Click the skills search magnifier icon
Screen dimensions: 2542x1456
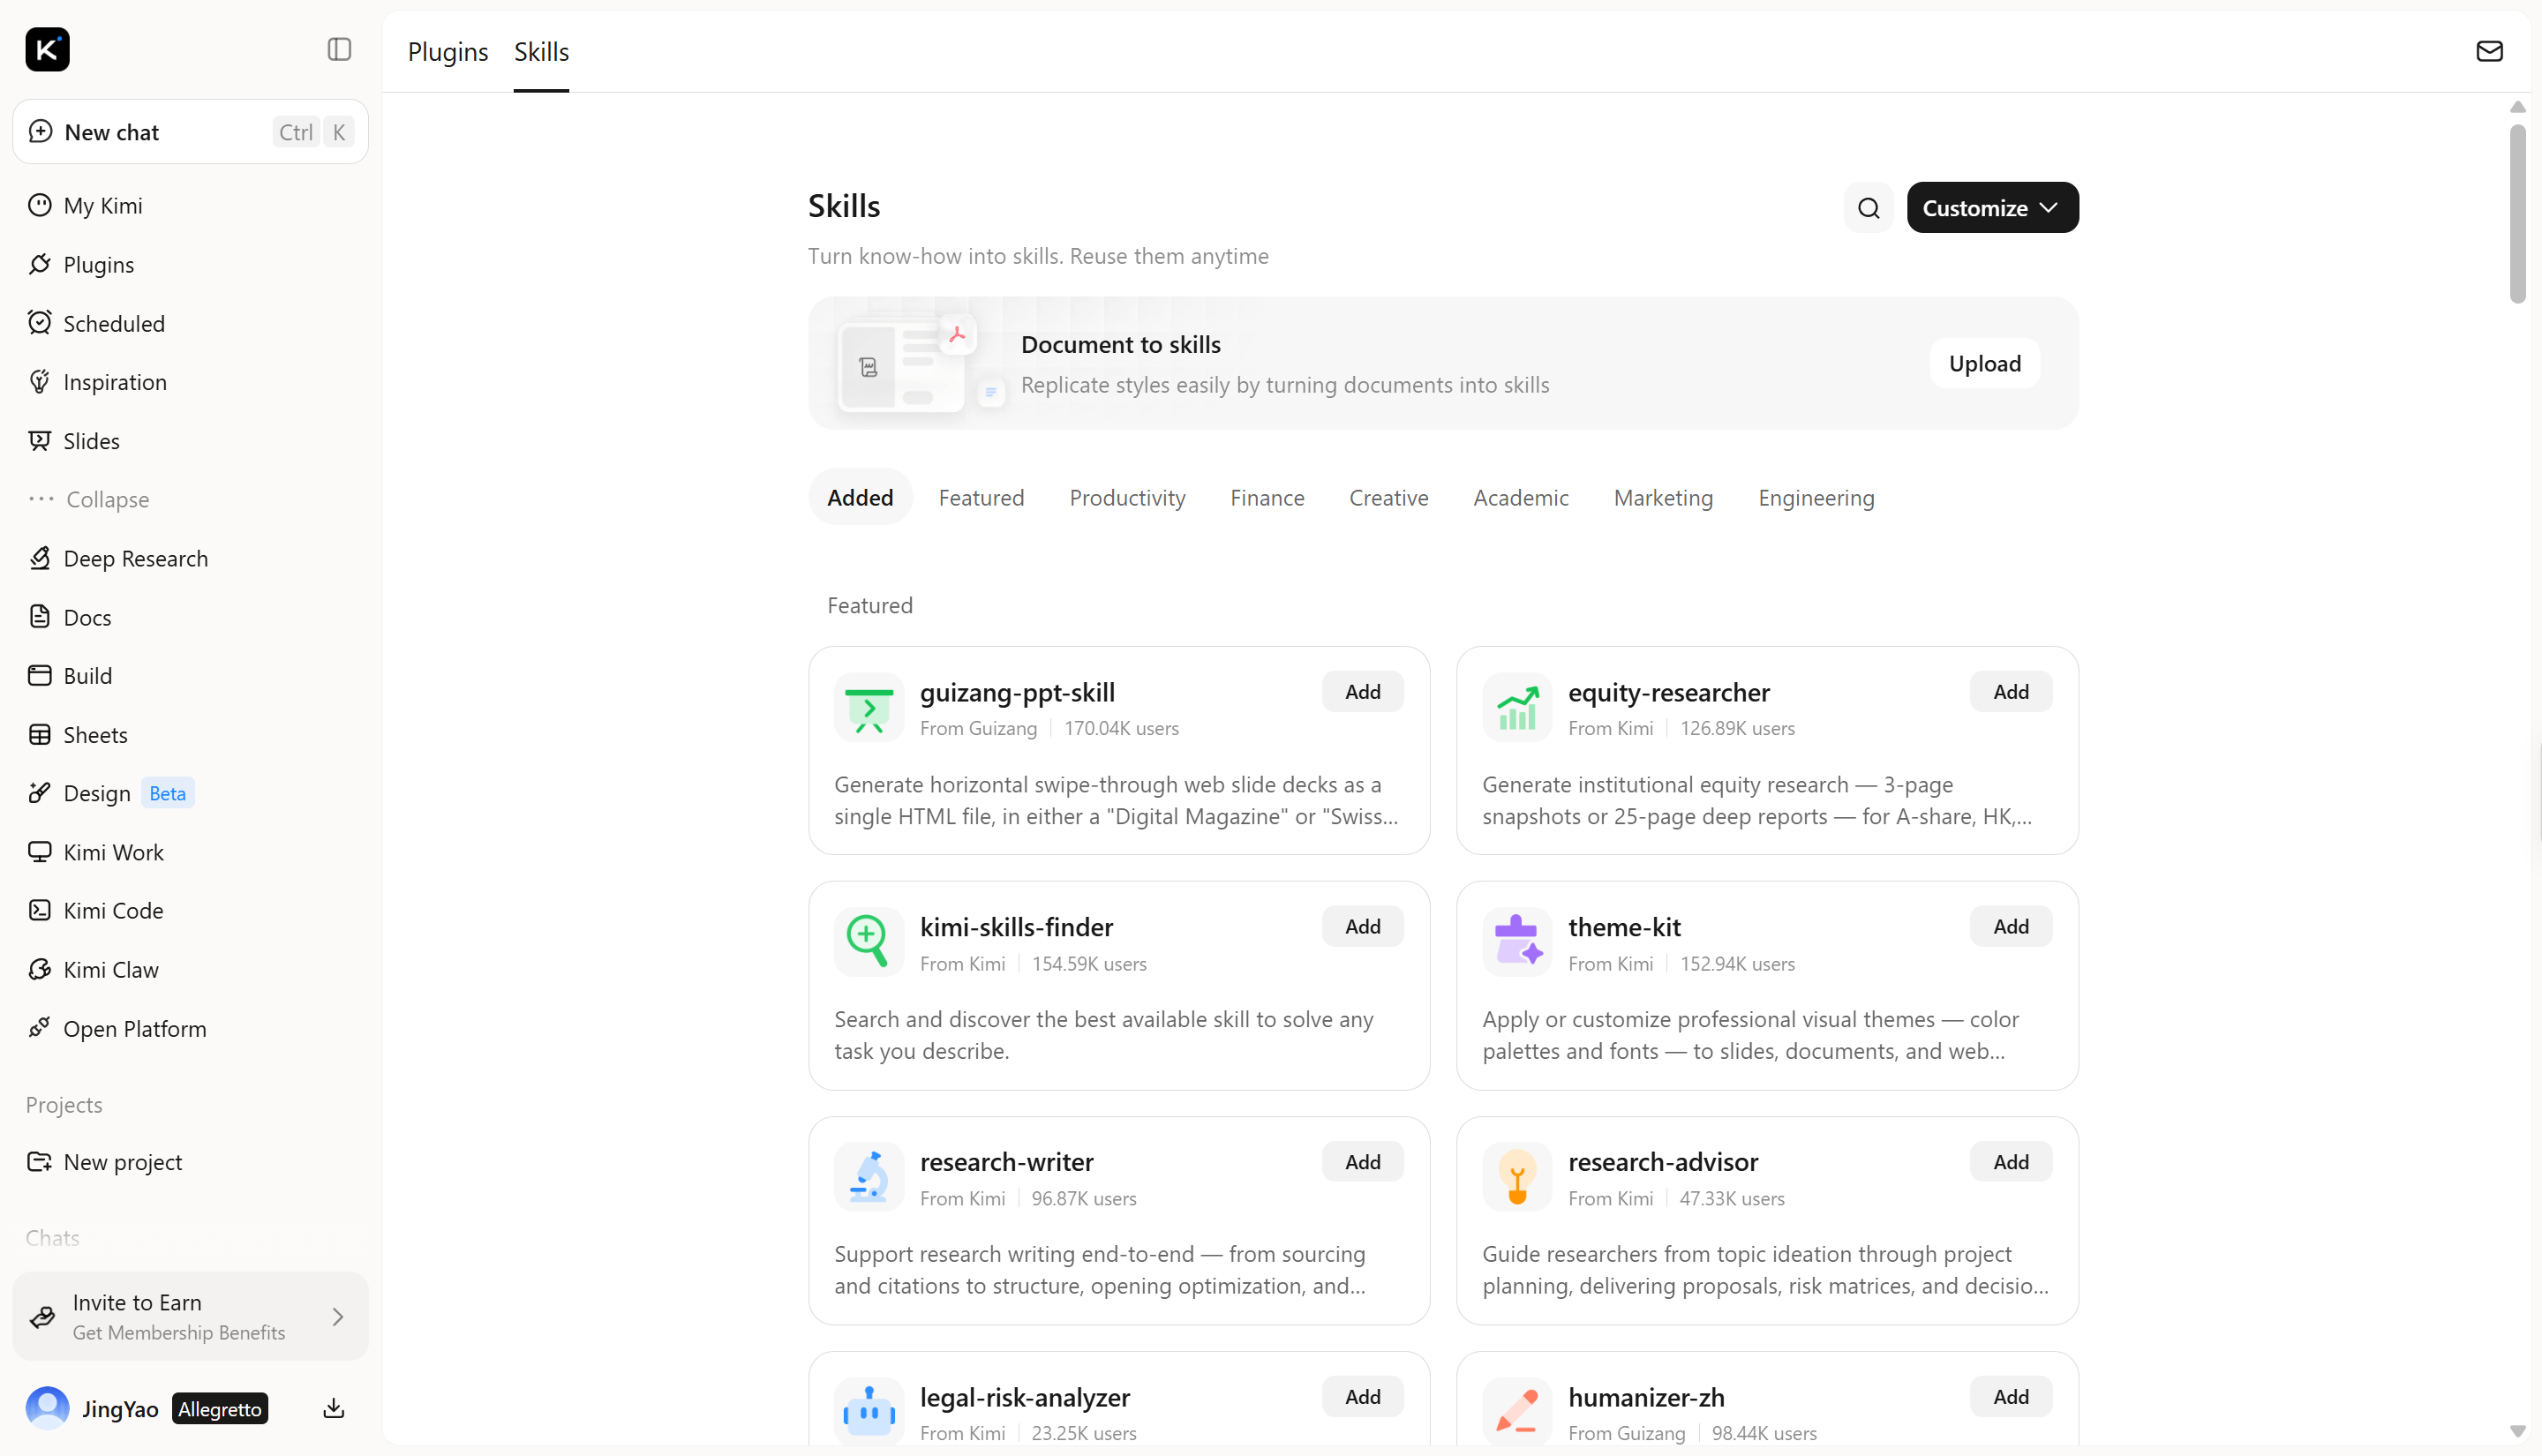(1868, 208)
